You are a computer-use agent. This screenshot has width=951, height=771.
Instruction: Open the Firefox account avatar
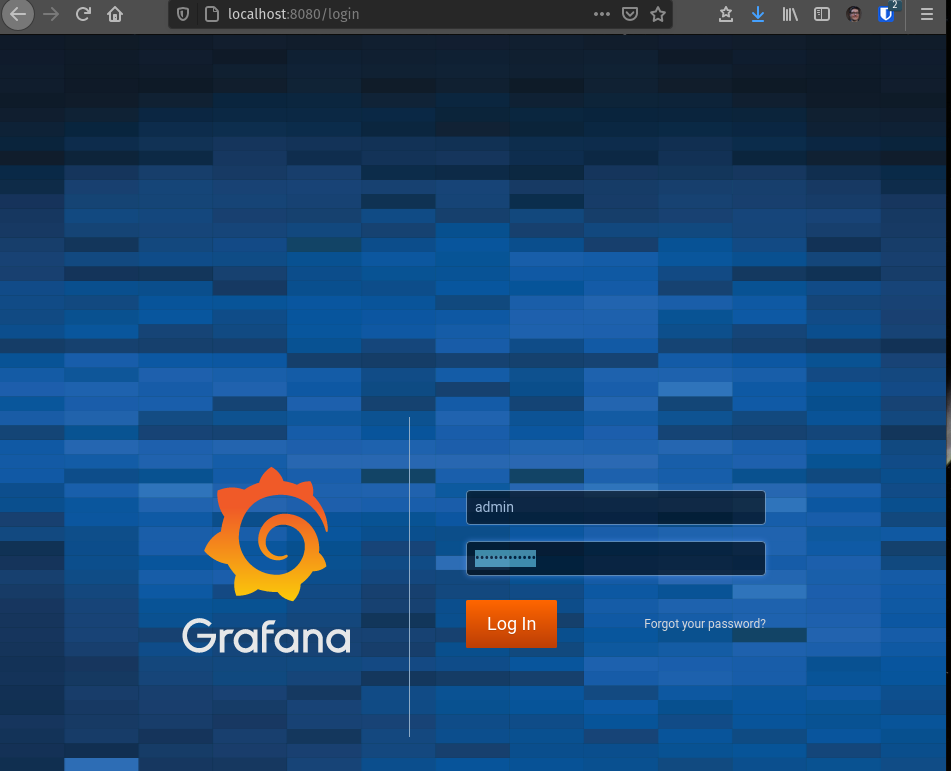pyautogui.click(x=854, y=14)
